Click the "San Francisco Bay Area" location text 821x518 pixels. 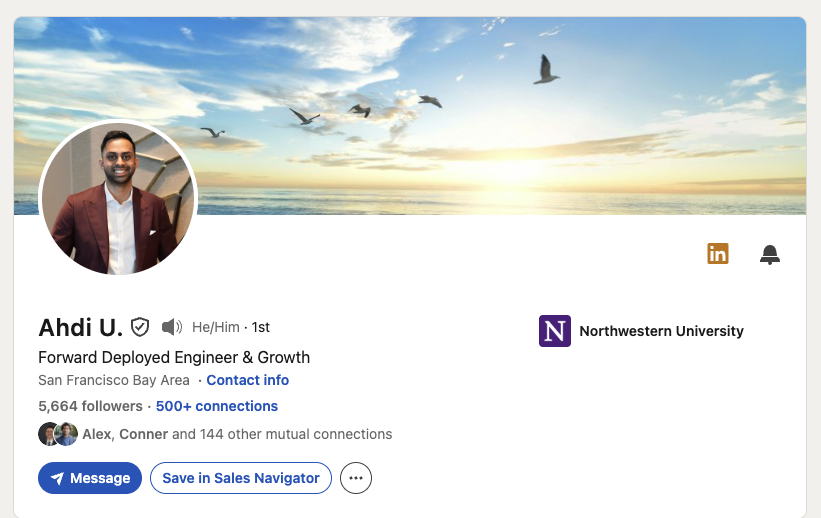[x=114, y=380]
